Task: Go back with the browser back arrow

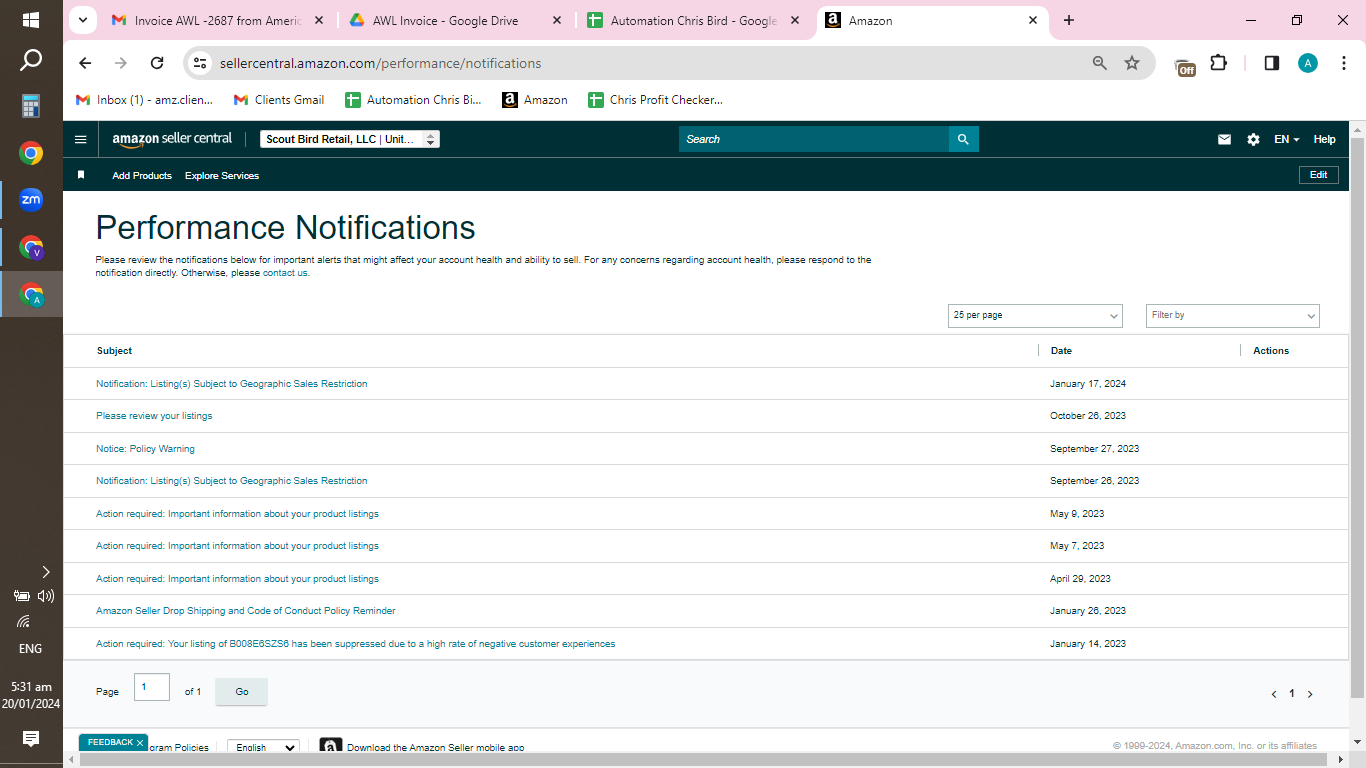Action: (85, 63)
